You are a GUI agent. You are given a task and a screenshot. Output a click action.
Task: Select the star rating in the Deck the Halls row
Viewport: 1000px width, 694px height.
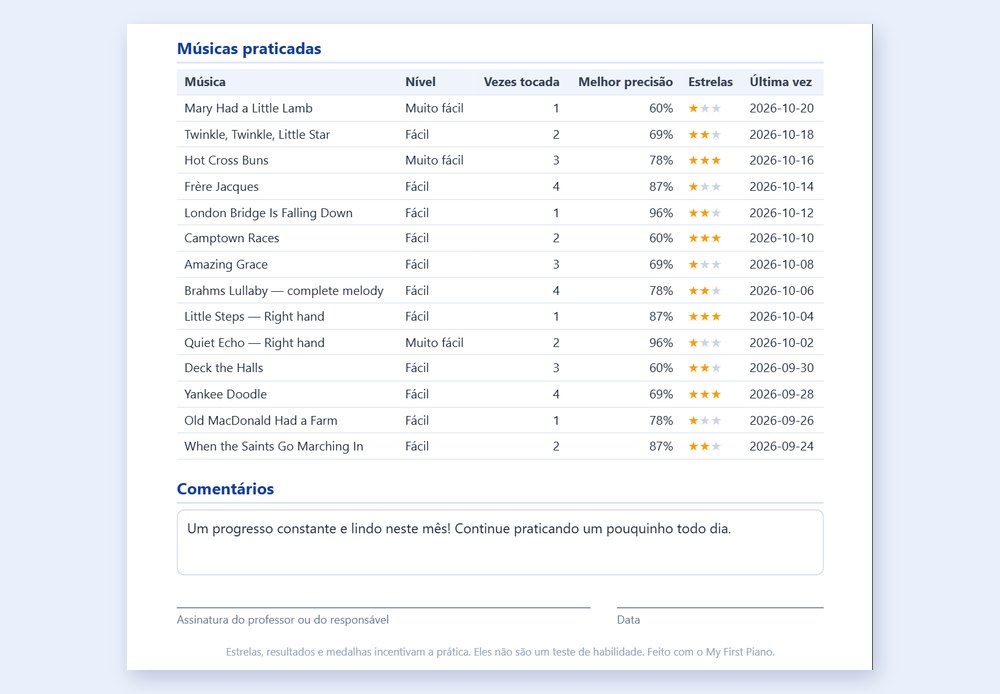[x=705, y=367]
